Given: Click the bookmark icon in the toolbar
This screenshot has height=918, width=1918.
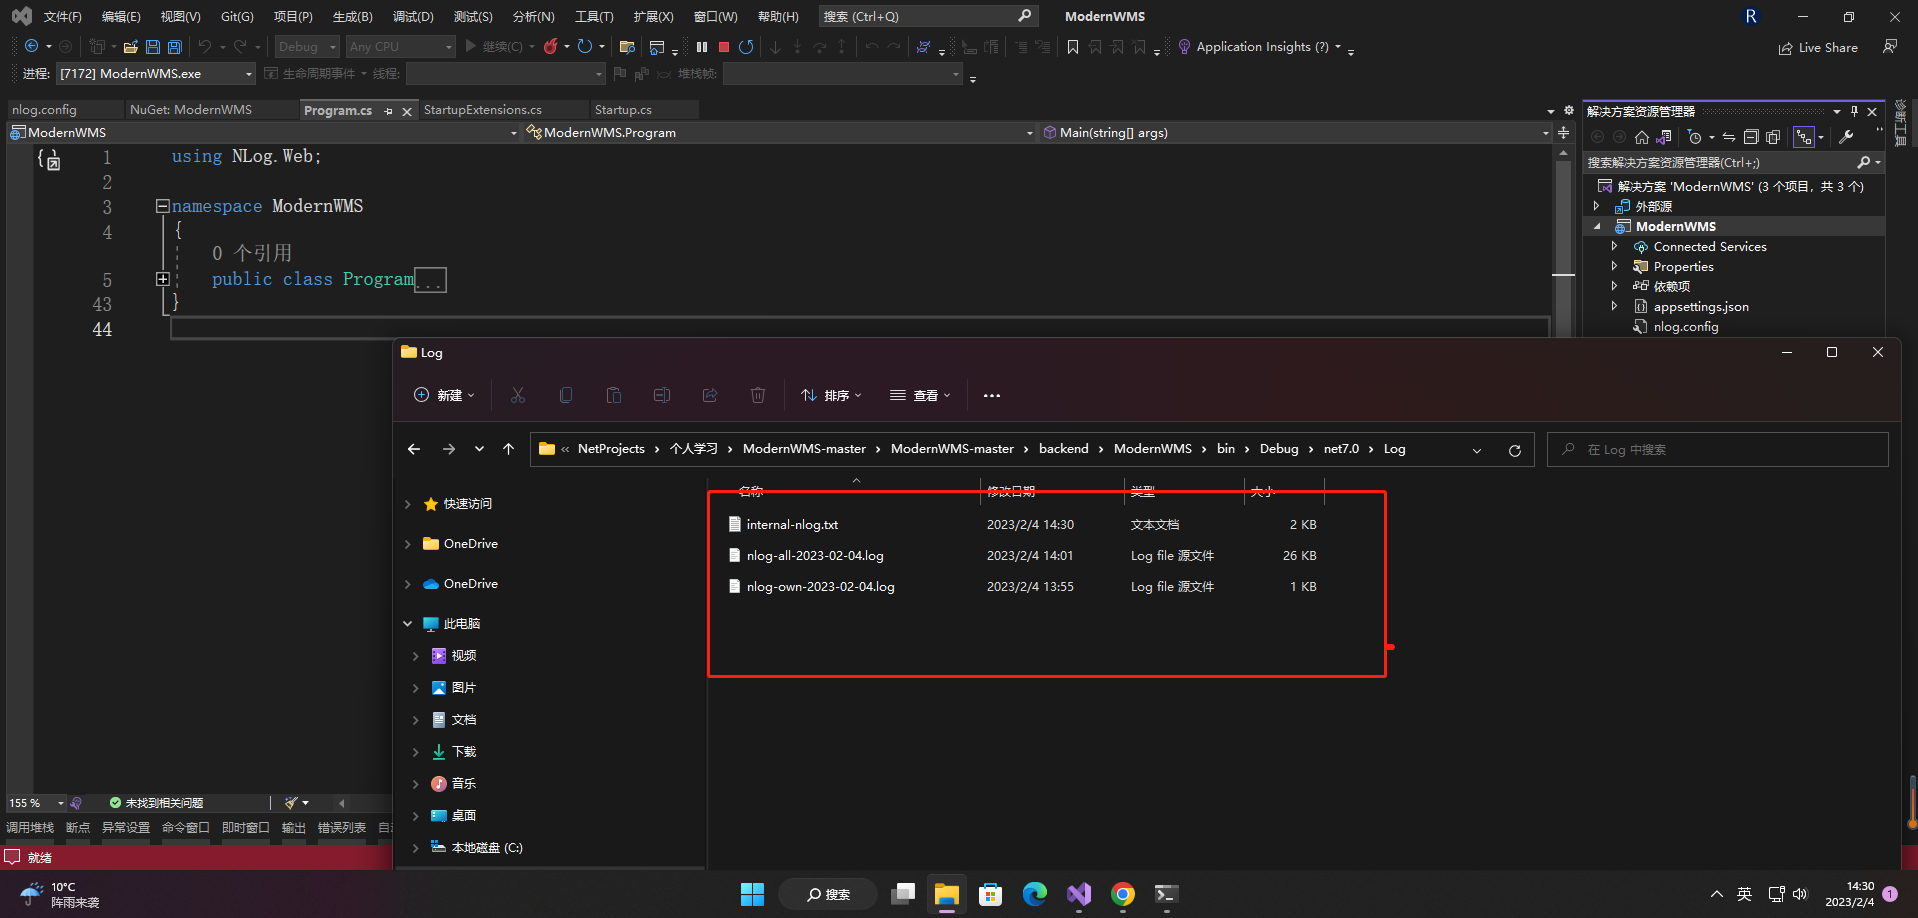Looking at the screenshot, I should click(x=1073, y=46).
